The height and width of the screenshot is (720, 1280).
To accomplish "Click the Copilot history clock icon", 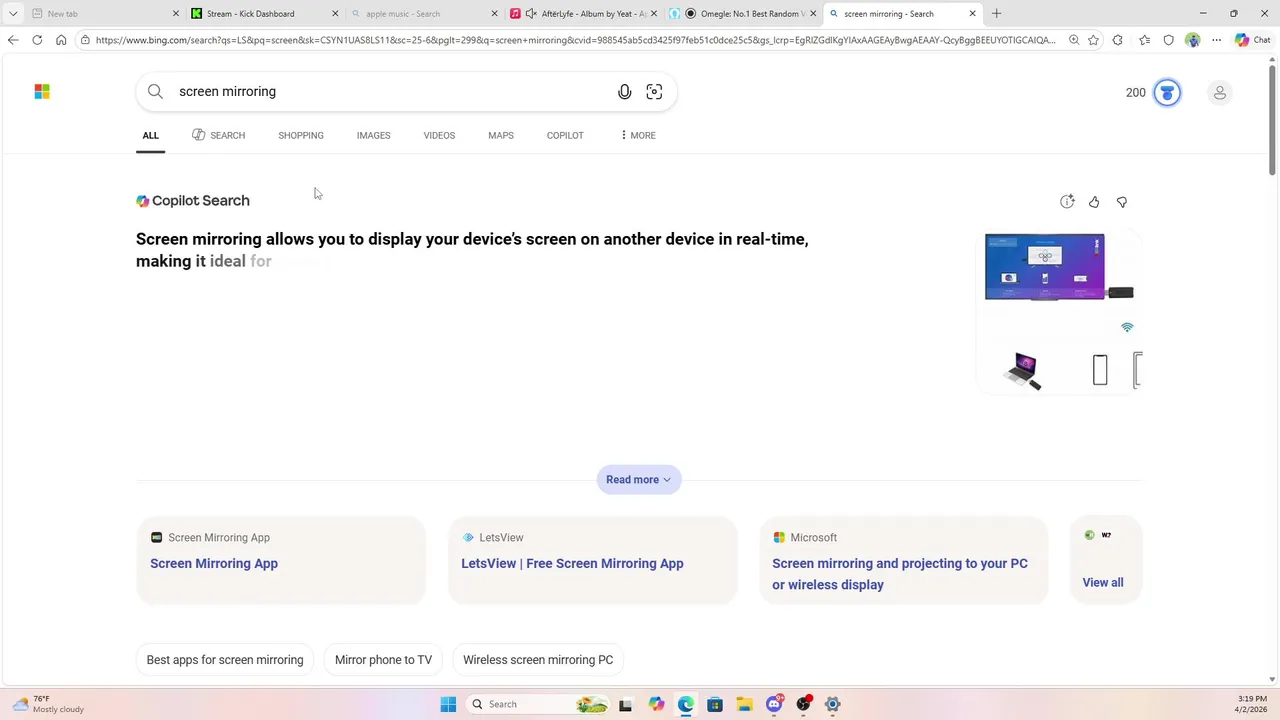I will 1067,201.
